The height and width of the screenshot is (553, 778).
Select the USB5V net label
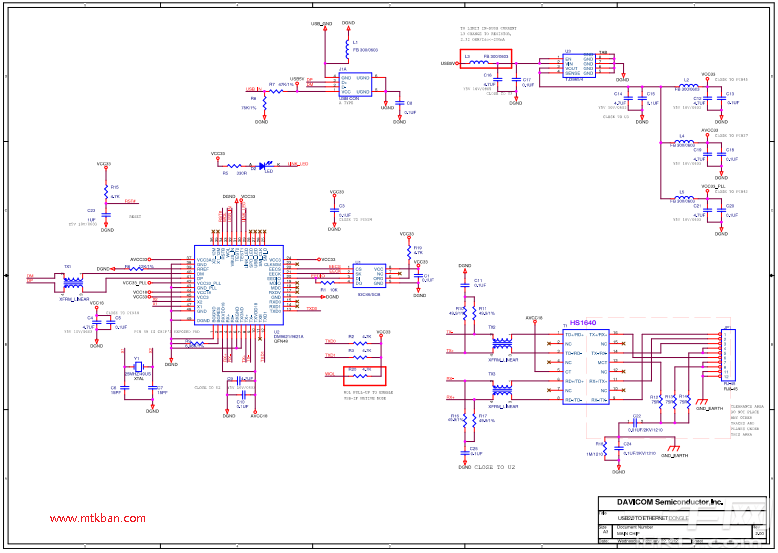click(447, 63)
